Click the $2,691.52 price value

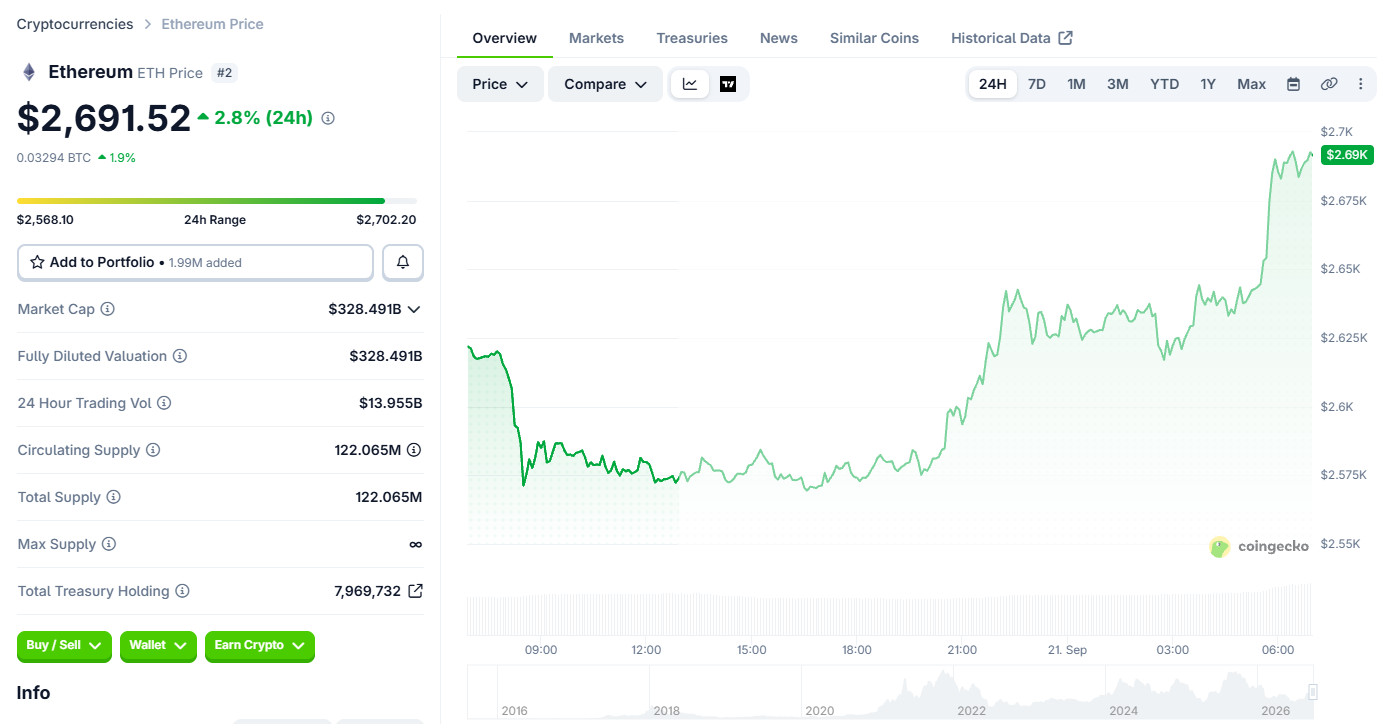click(104, 118)
